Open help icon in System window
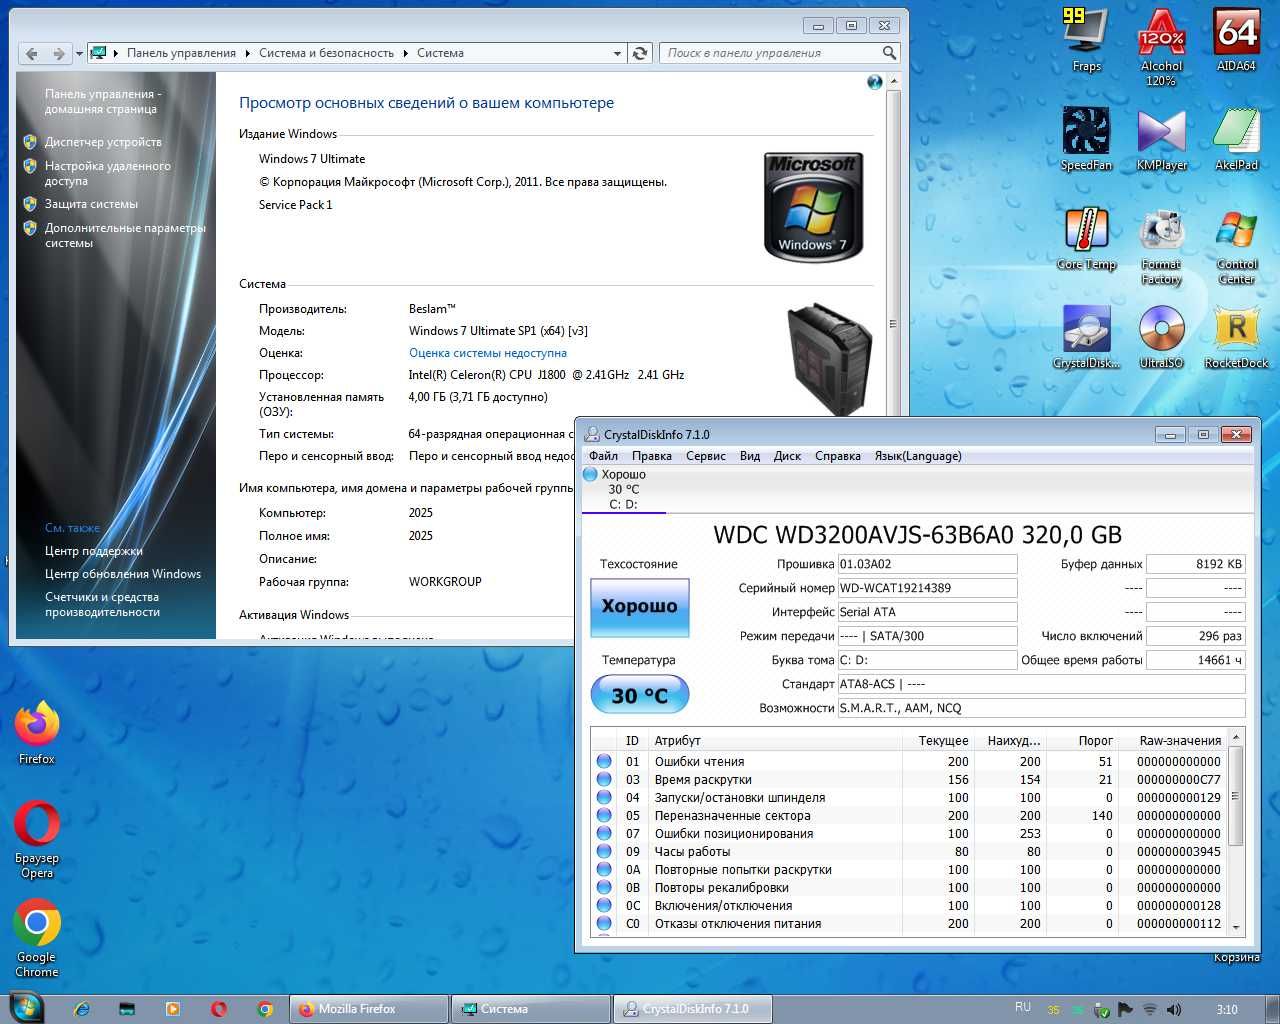Screen dimensions: 1280x1024 875,82
